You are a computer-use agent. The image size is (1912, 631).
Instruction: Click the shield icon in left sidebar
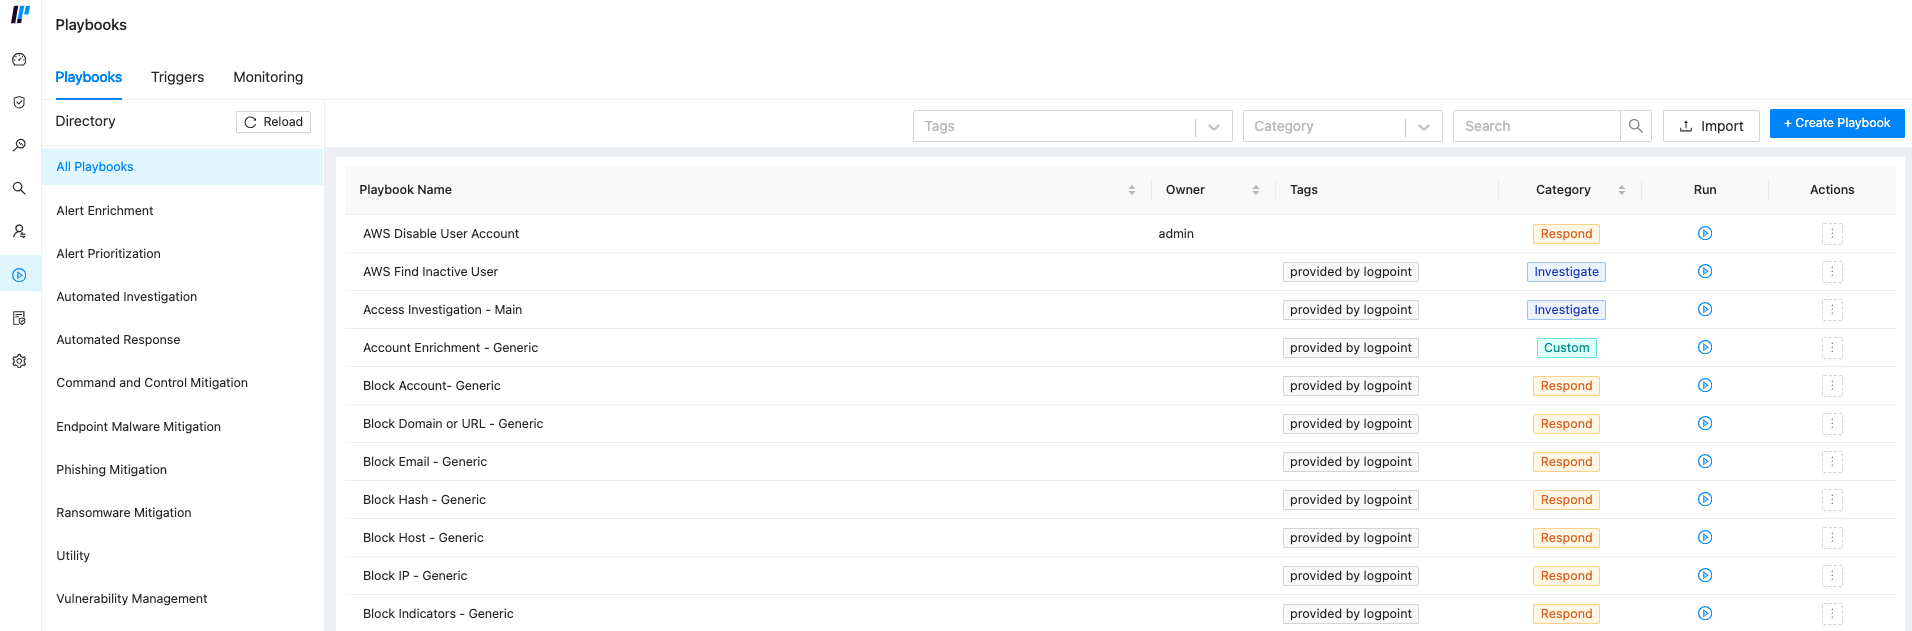pyautogui.click(x=19, y=103)
